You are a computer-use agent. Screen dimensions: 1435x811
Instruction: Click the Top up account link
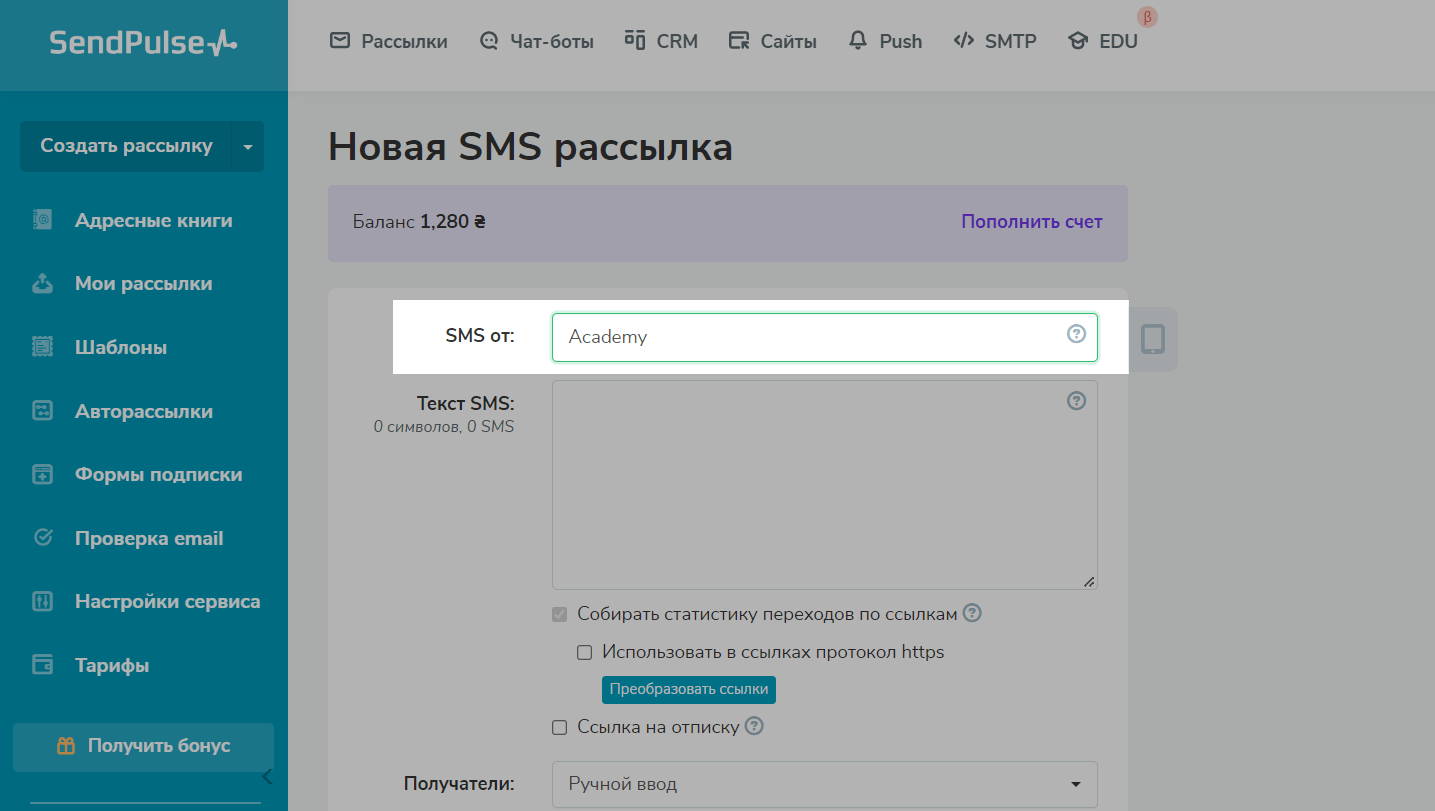click(1031, 222)
